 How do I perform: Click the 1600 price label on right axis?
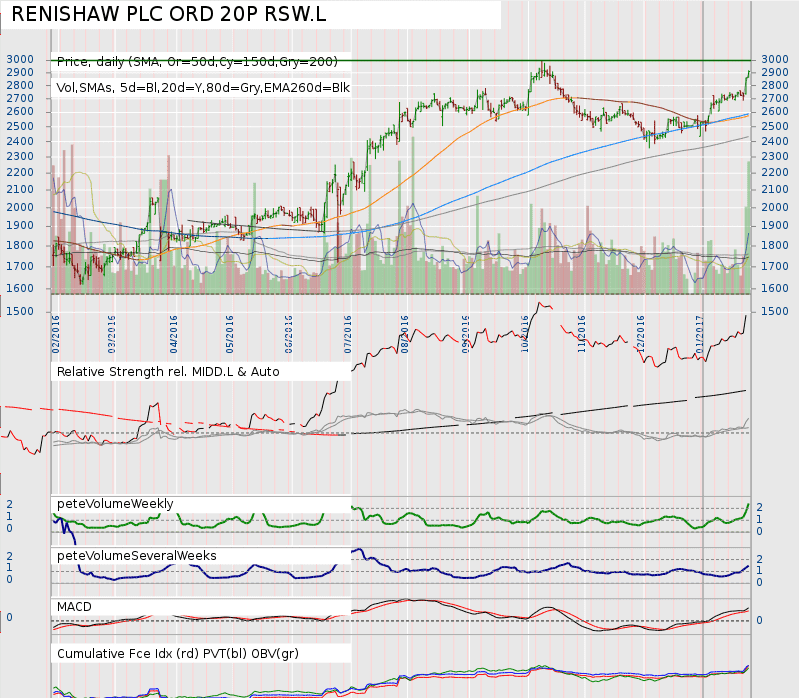point(775,288)
